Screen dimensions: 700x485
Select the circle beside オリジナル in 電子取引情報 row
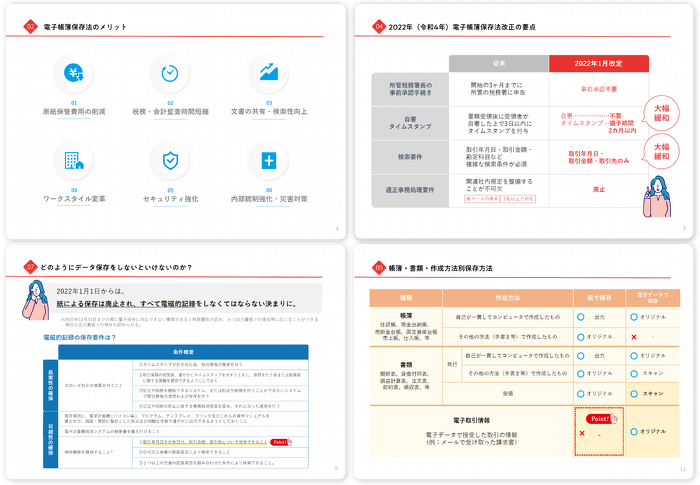click(x=634, y=431)
